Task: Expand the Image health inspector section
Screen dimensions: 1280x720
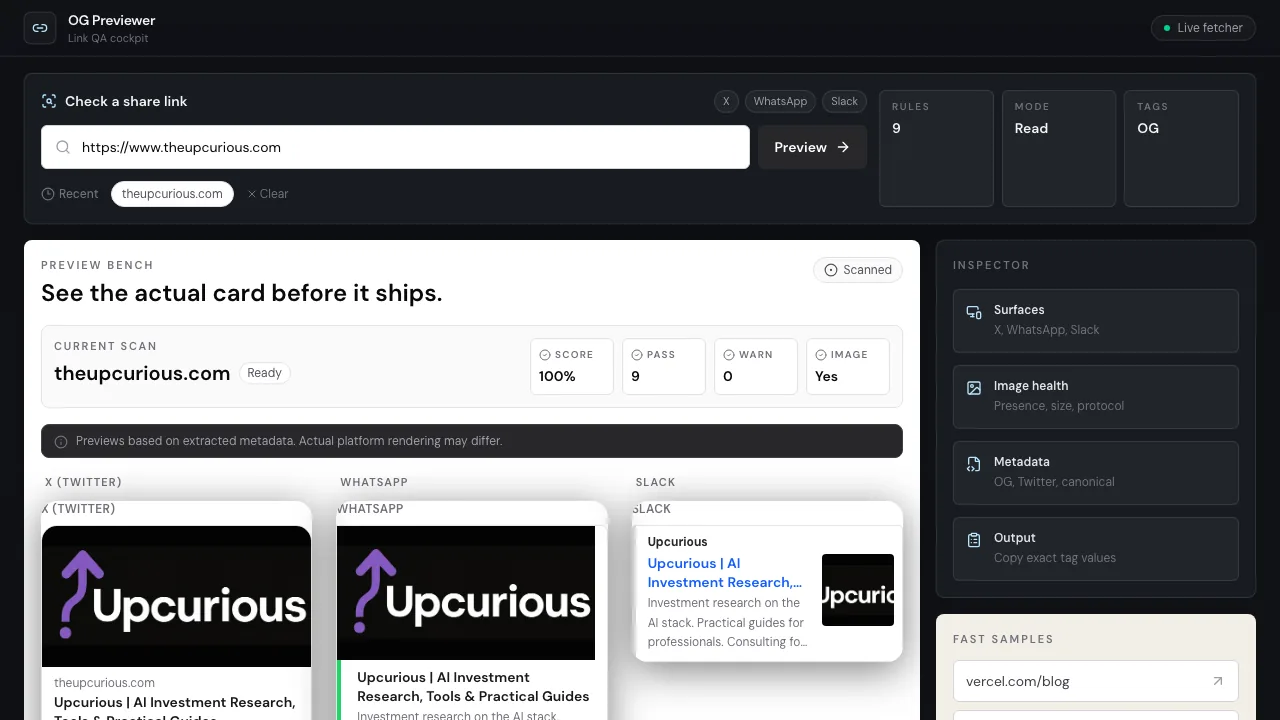Action: point(1096,397)
